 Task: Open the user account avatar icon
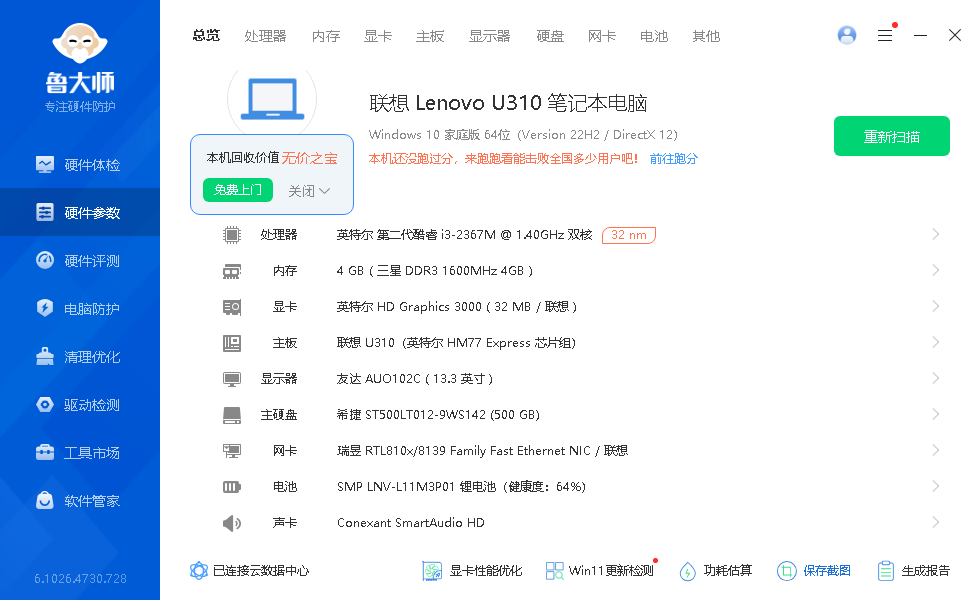(847, 35)
